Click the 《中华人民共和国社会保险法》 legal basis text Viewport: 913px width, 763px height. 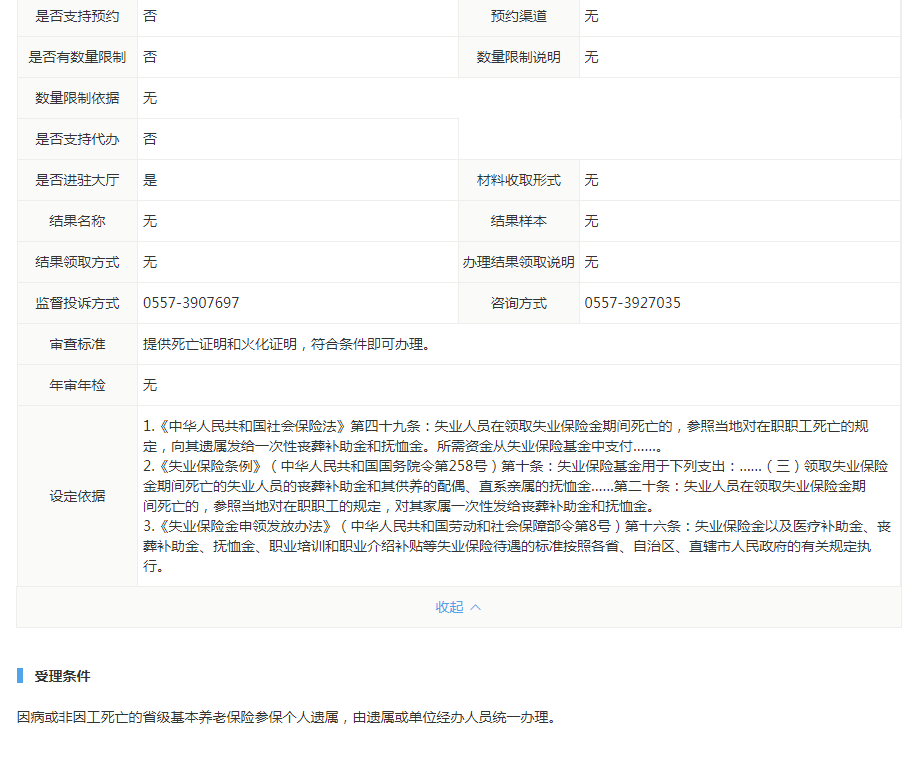click(x=250, y=426)
